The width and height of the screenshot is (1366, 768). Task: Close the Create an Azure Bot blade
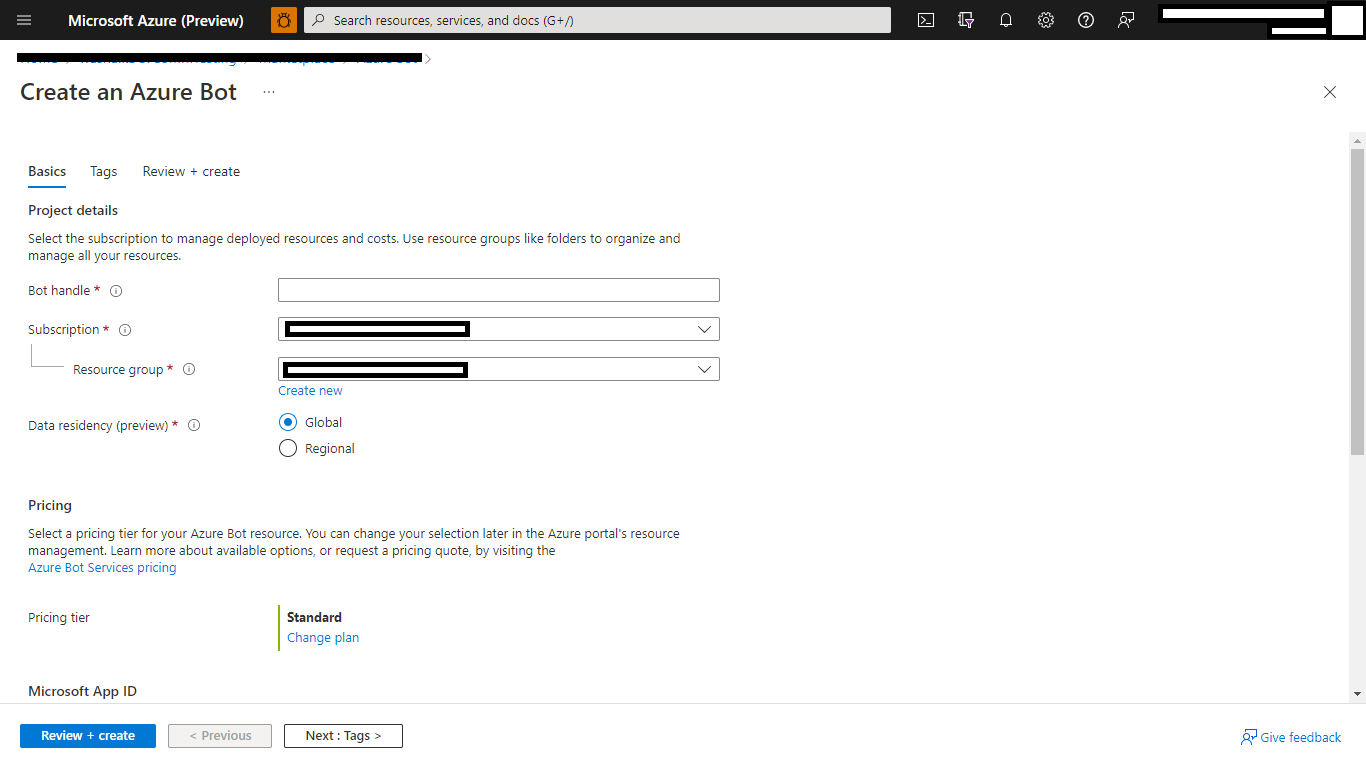click(1330, 92)
